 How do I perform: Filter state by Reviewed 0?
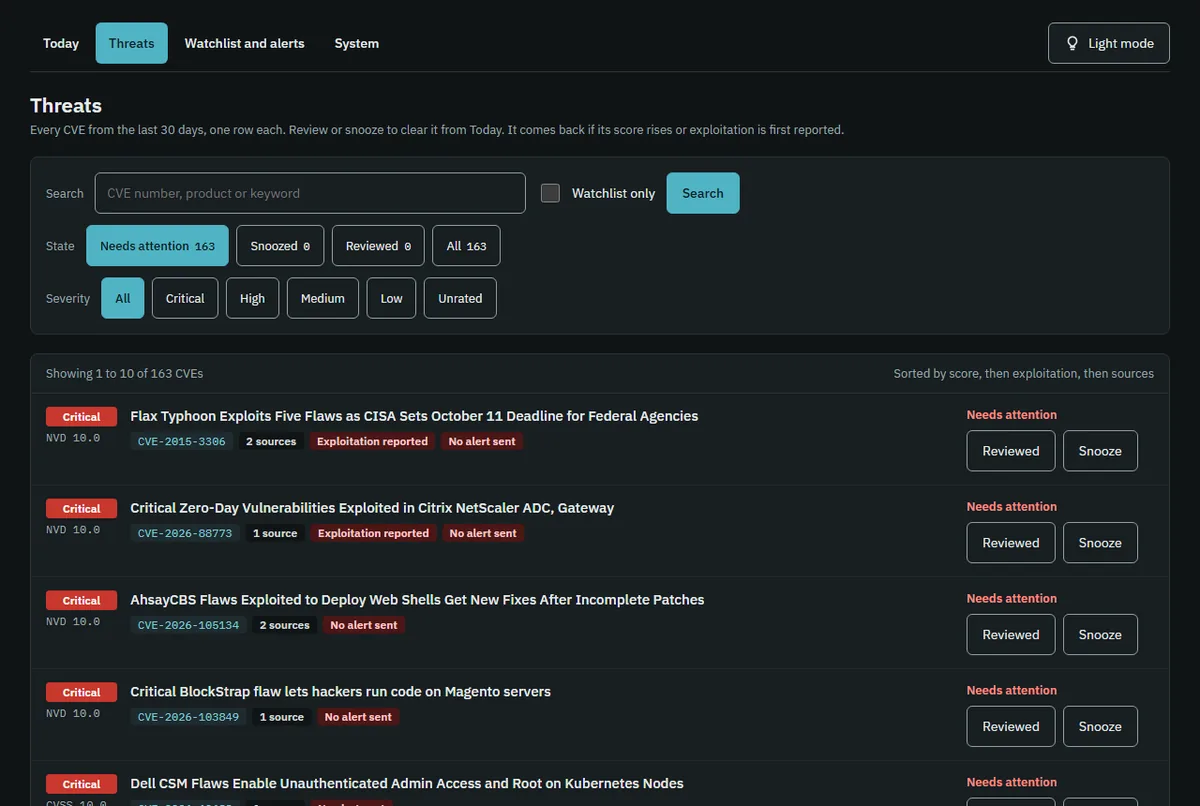coord(378,246)
